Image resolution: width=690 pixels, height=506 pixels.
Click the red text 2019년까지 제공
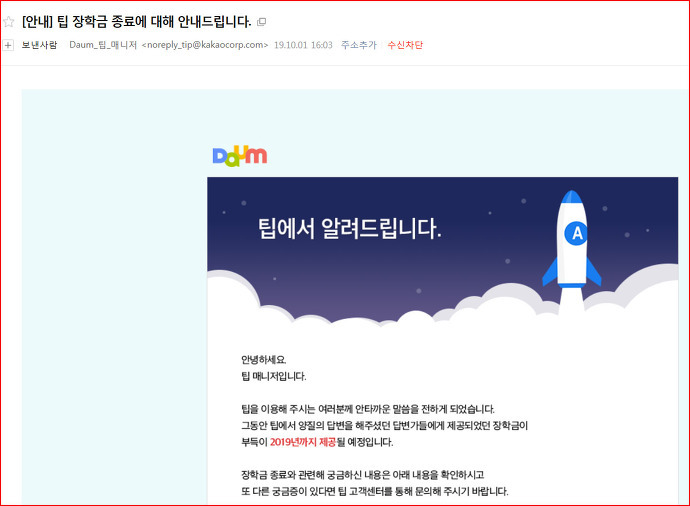(x=303, y=442)
